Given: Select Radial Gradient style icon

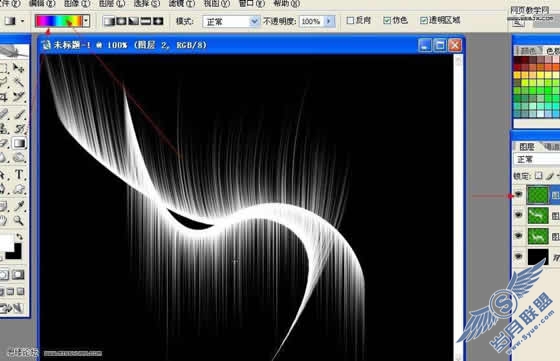Looking at the screenshot, I should coord(121,21).
